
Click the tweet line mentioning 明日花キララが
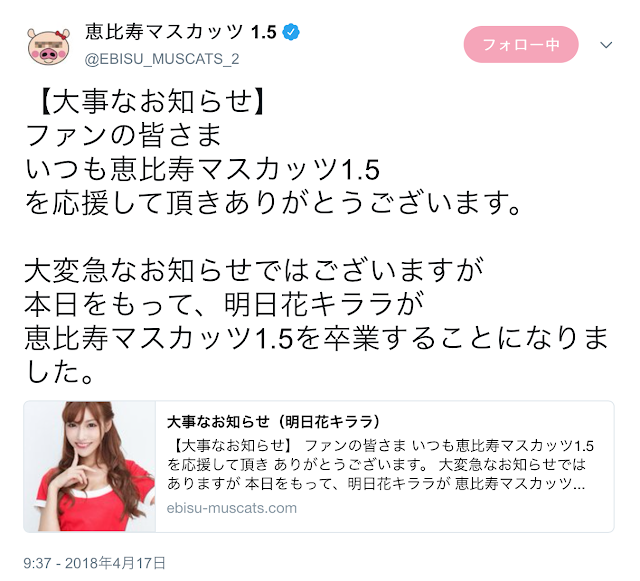click(224, 305)
